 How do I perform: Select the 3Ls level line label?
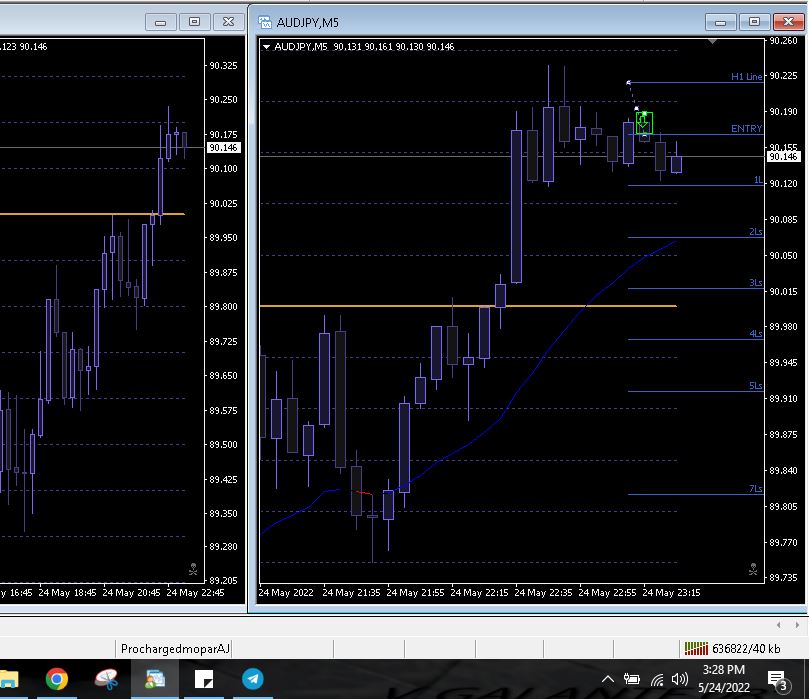pyautogui.click(x=755, y=282)
